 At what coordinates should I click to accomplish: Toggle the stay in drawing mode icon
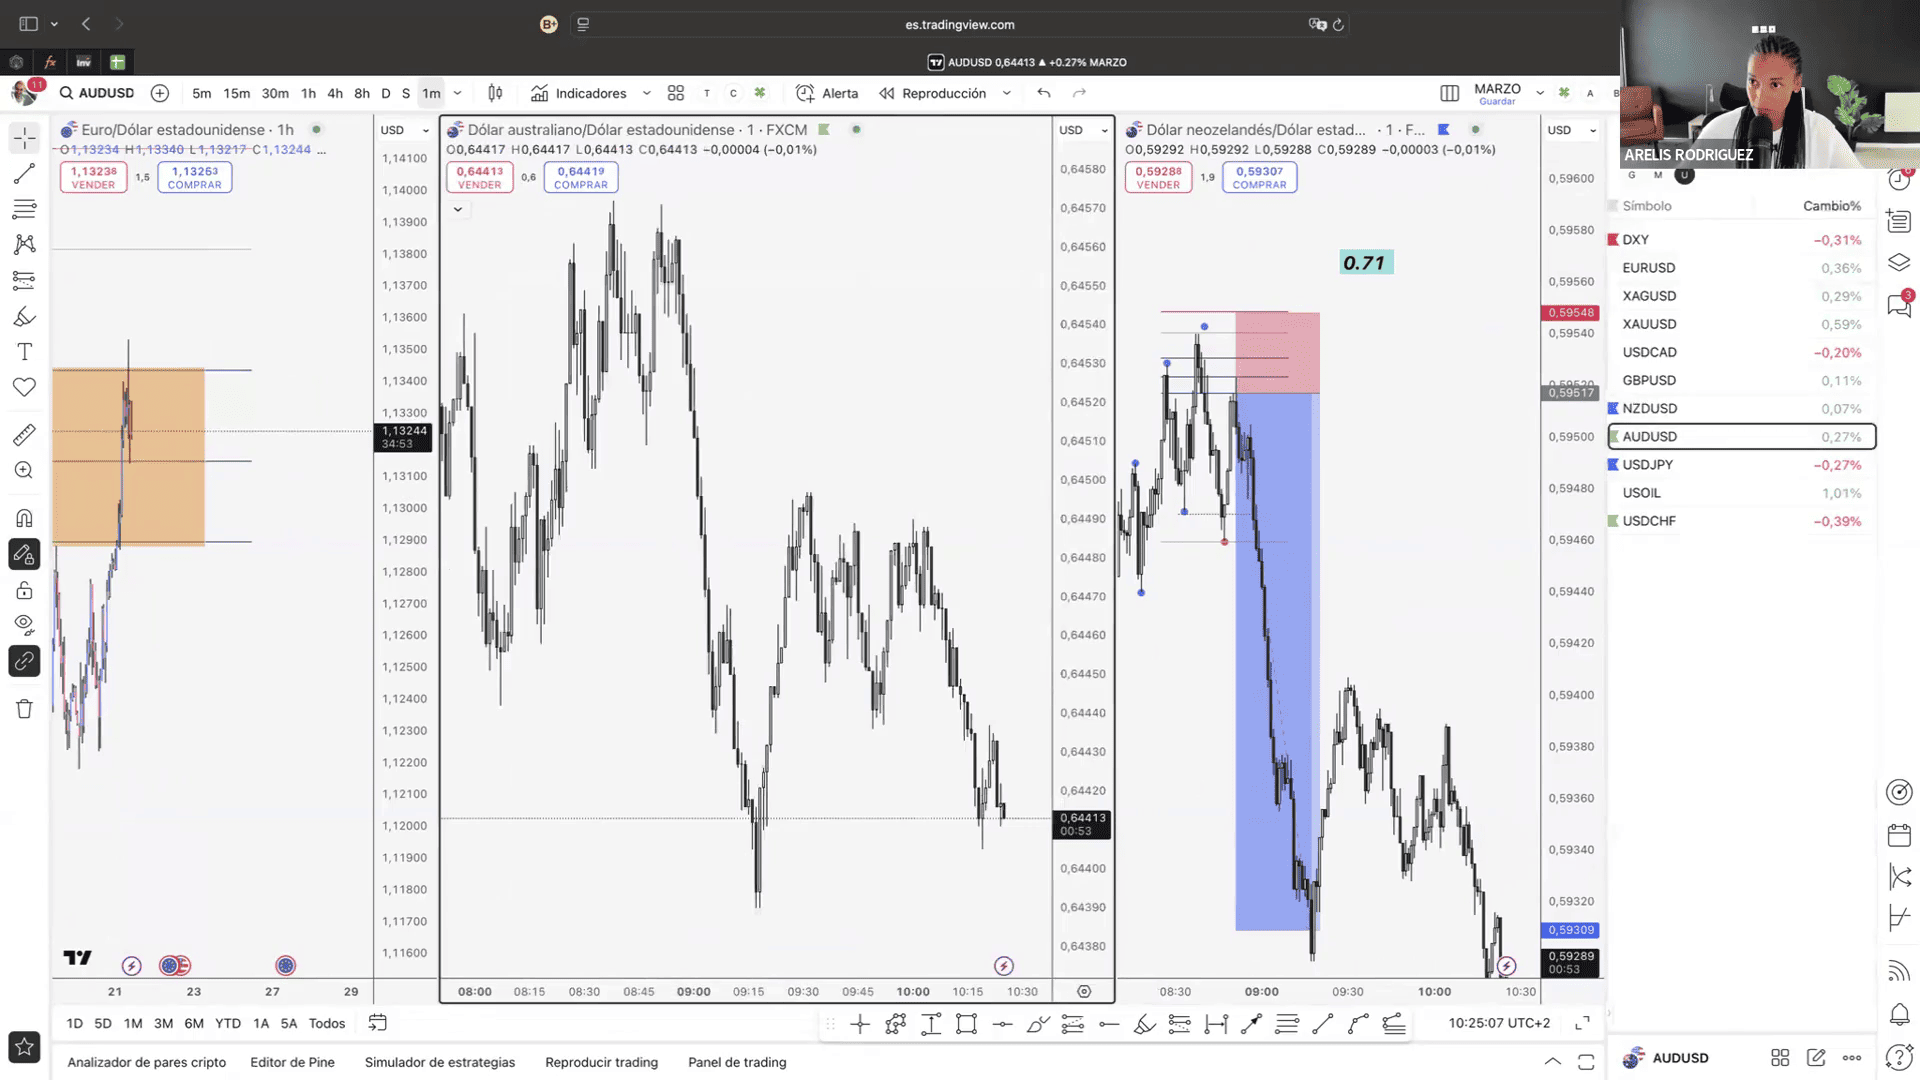24,554
